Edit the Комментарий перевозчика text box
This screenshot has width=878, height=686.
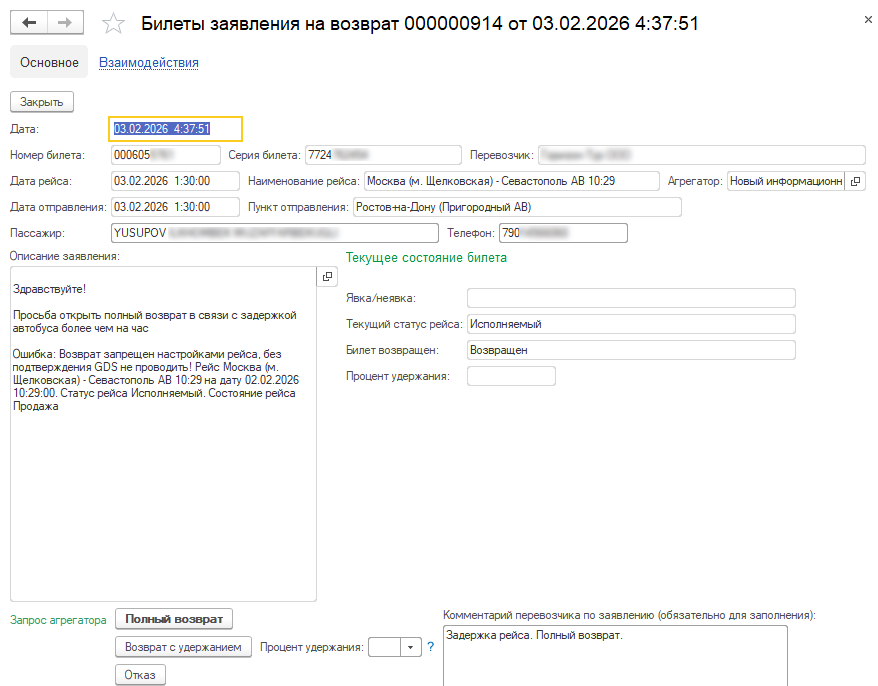coord(614,655)
